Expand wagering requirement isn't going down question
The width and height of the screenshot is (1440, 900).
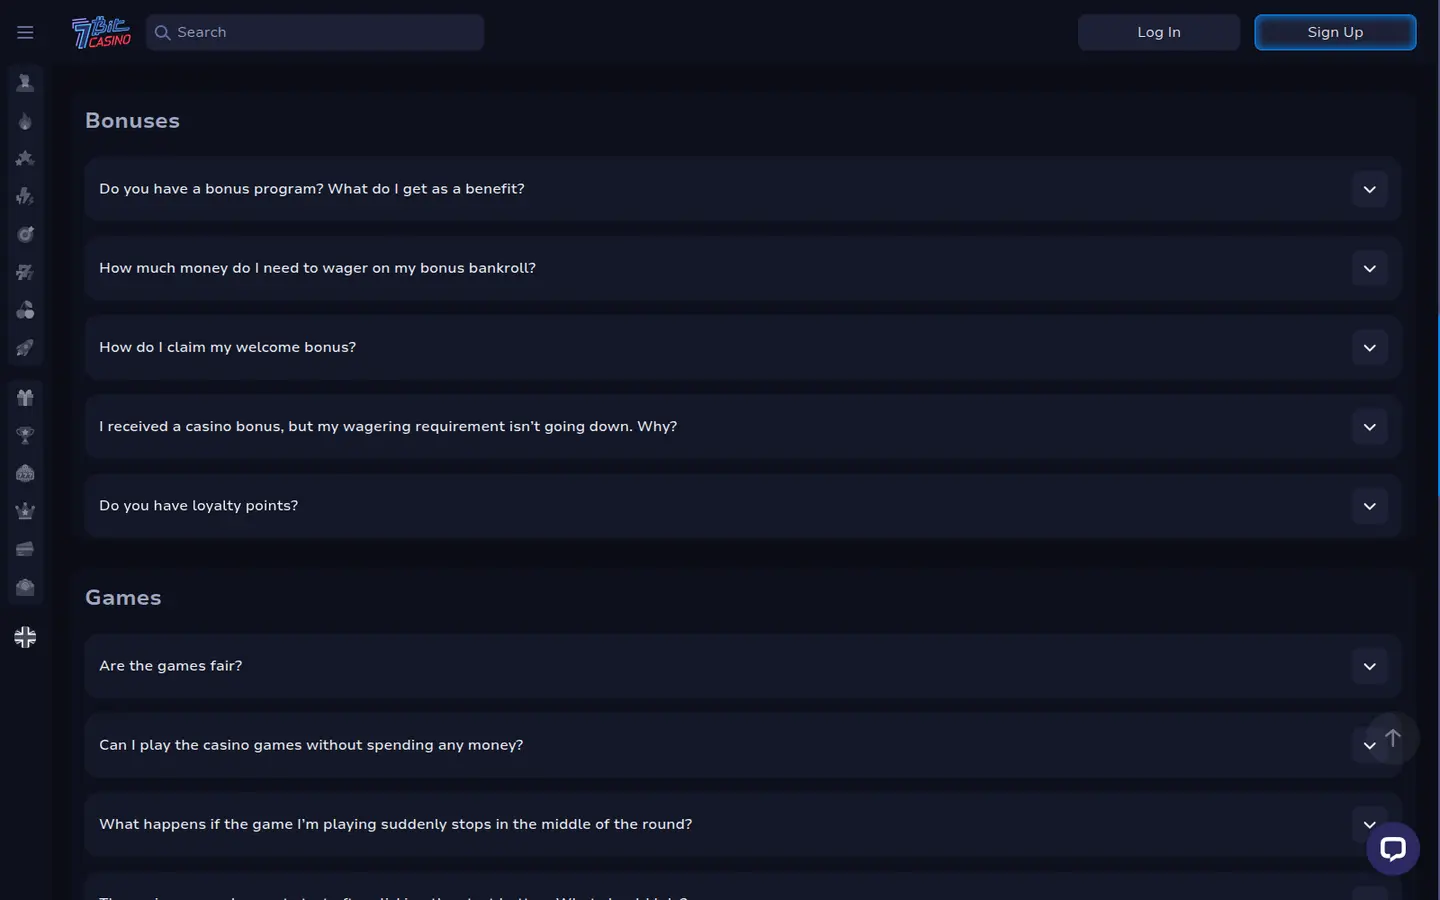pos(743,426)
